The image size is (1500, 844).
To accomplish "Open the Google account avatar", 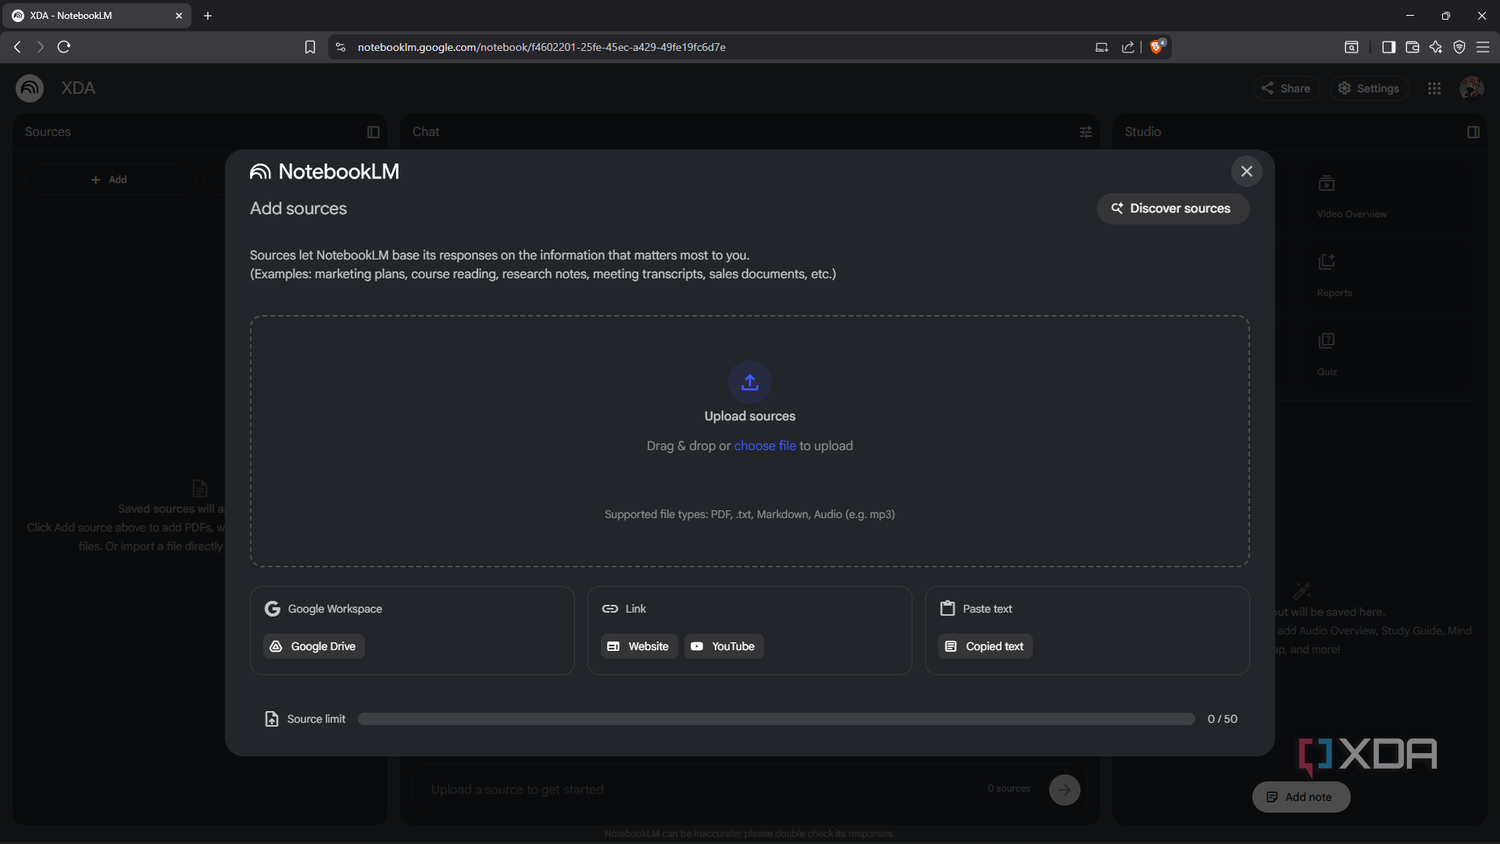I will pos(1471,88).
